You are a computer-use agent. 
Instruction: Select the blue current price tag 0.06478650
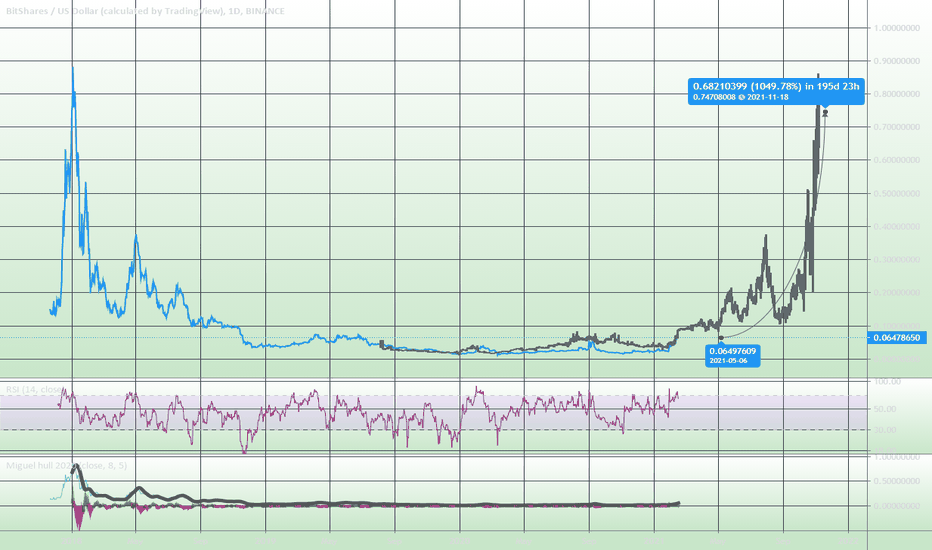click(x=899, y=338)
